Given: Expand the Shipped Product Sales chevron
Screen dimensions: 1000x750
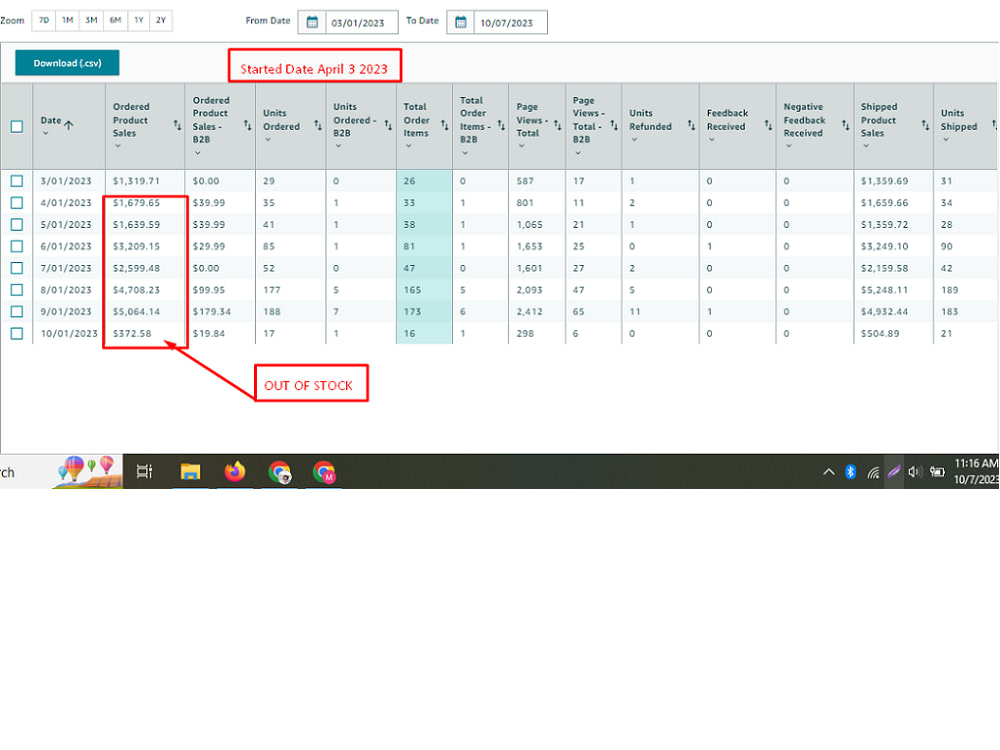Looking at the screenshot, I should point(865,146).
